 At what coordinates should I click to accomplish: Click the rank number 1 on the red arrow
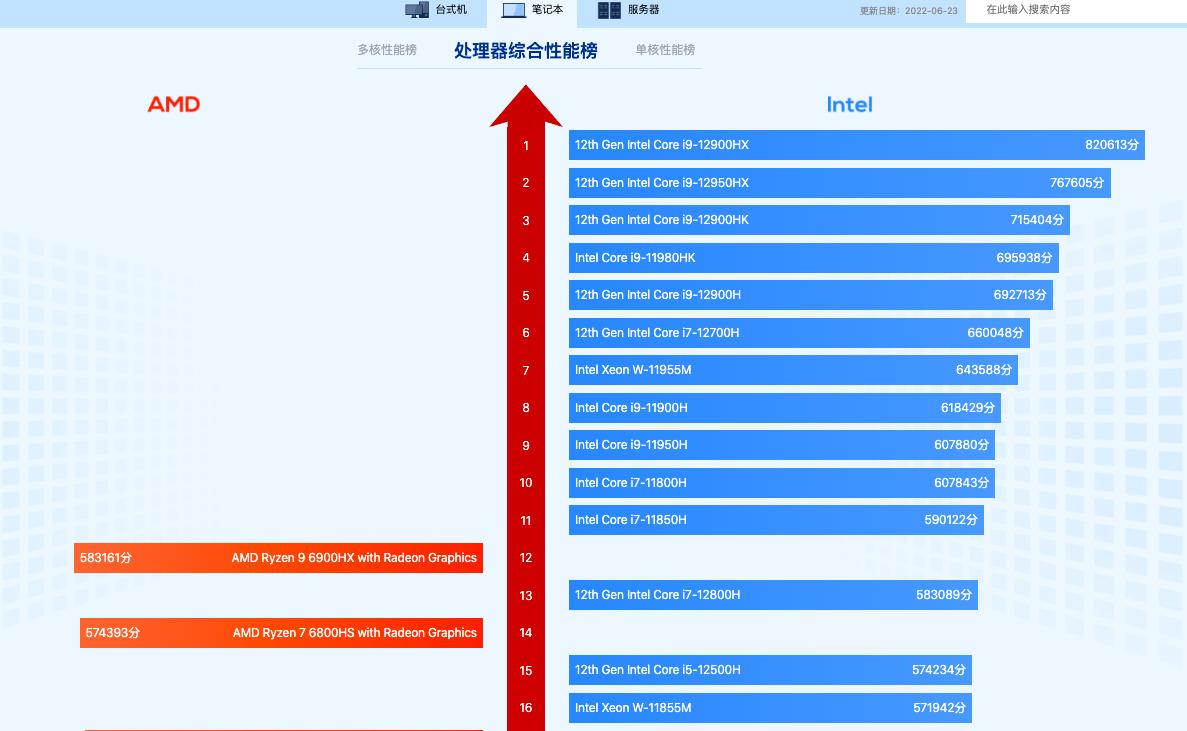coord(526,145)
